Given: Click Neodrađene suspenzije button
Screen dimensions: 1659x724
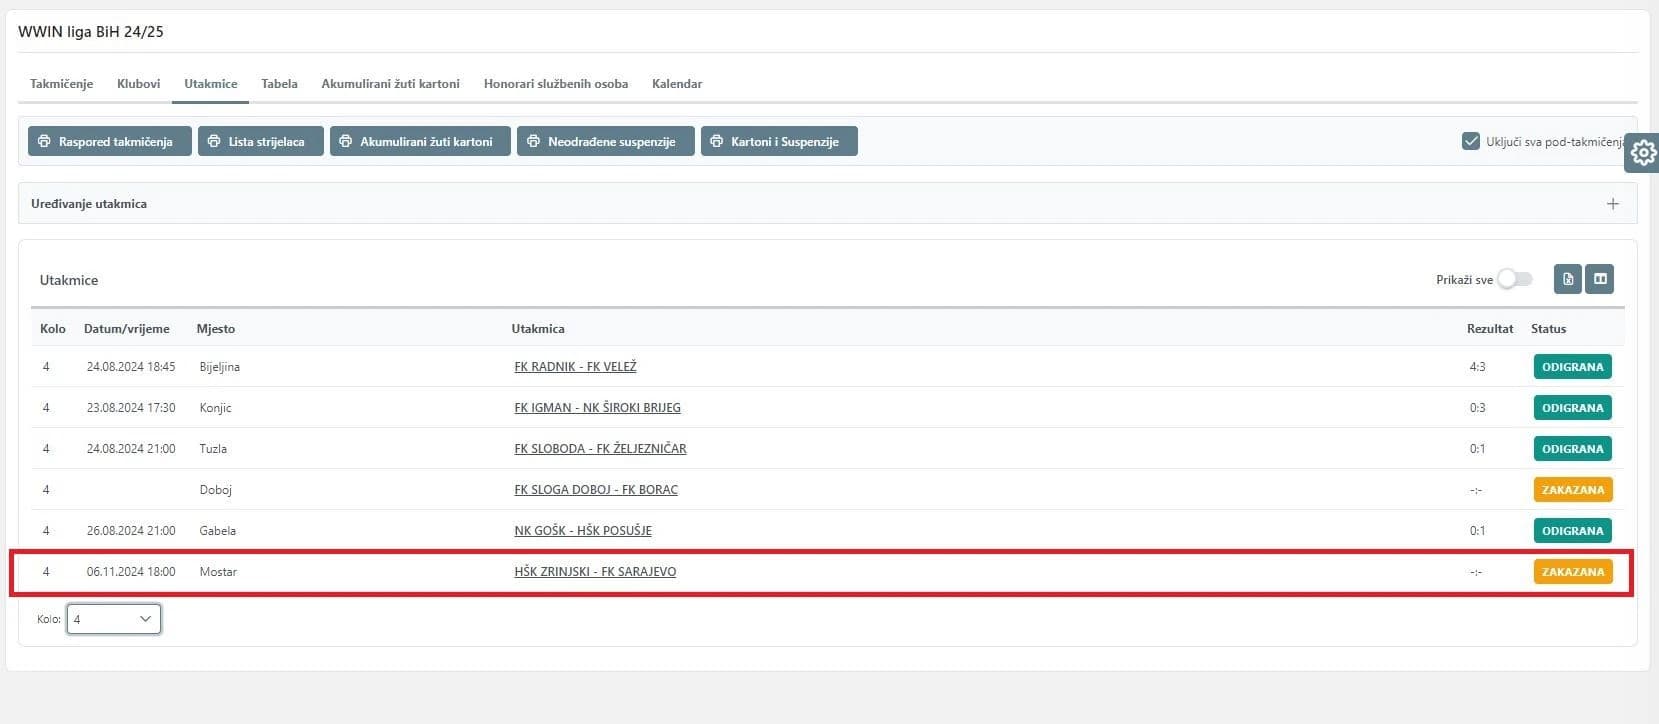Looking at the screenshot, I should point(606,141).
